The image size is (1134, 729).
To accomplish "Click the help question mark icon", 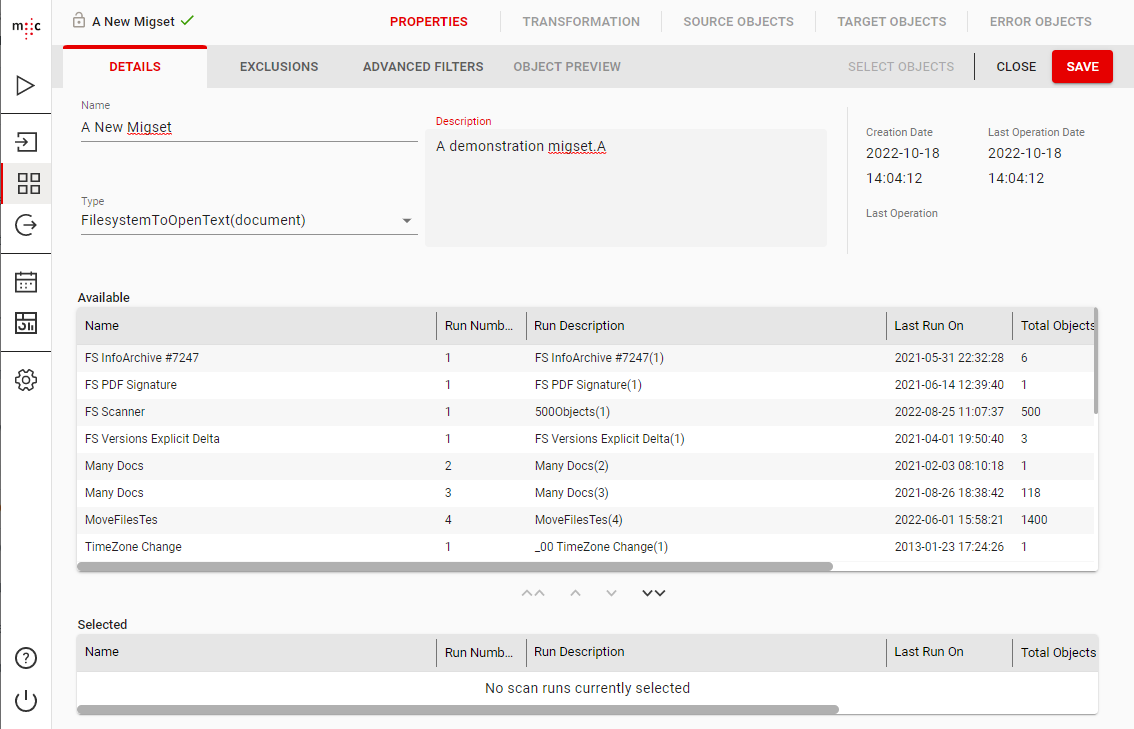I will pyautogui.click(x=26, y=658).
